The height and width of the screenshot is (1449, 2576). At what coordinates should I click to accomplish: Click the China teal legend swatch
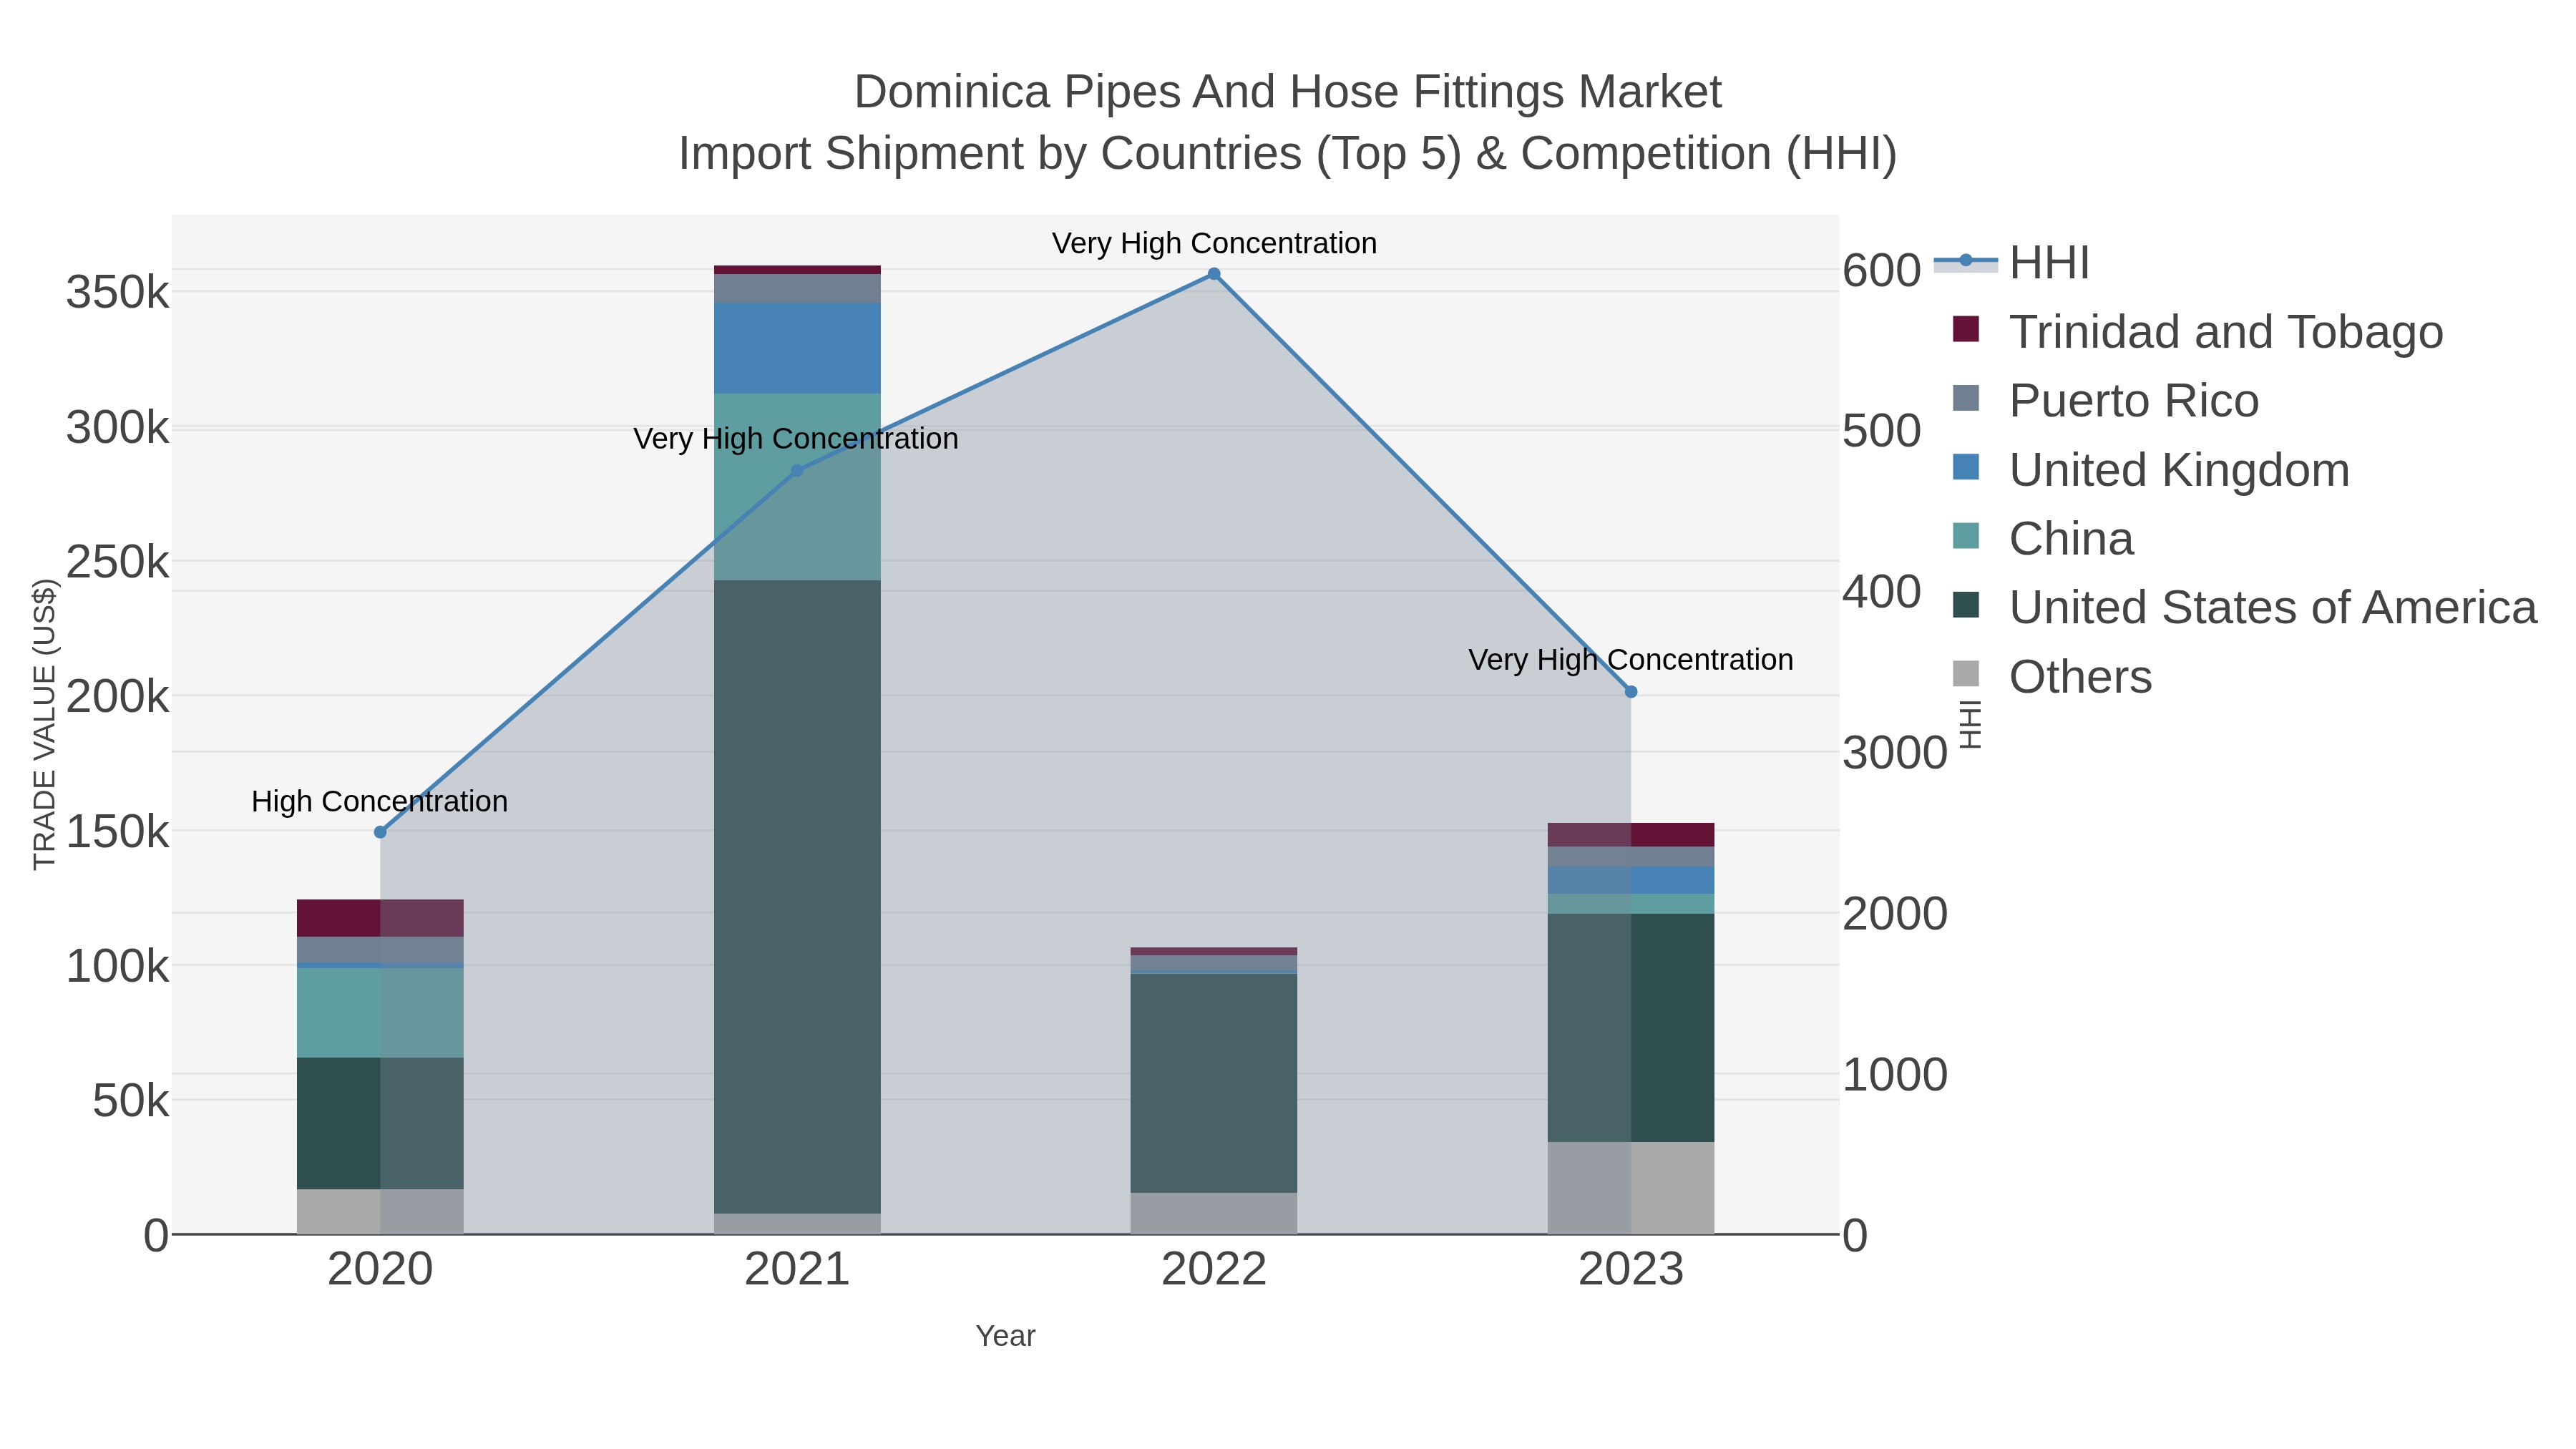tap(1966, 536)
